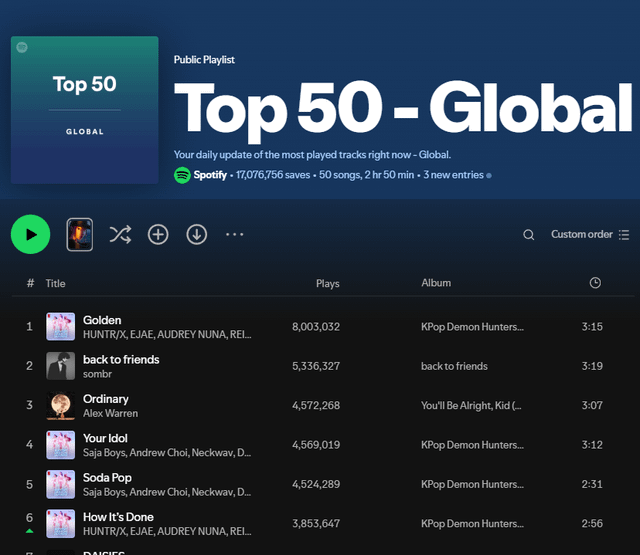The height and width of the screenshot is (555, 640).
Task: Select the Title column header
Action: click(x=55, y=284)
